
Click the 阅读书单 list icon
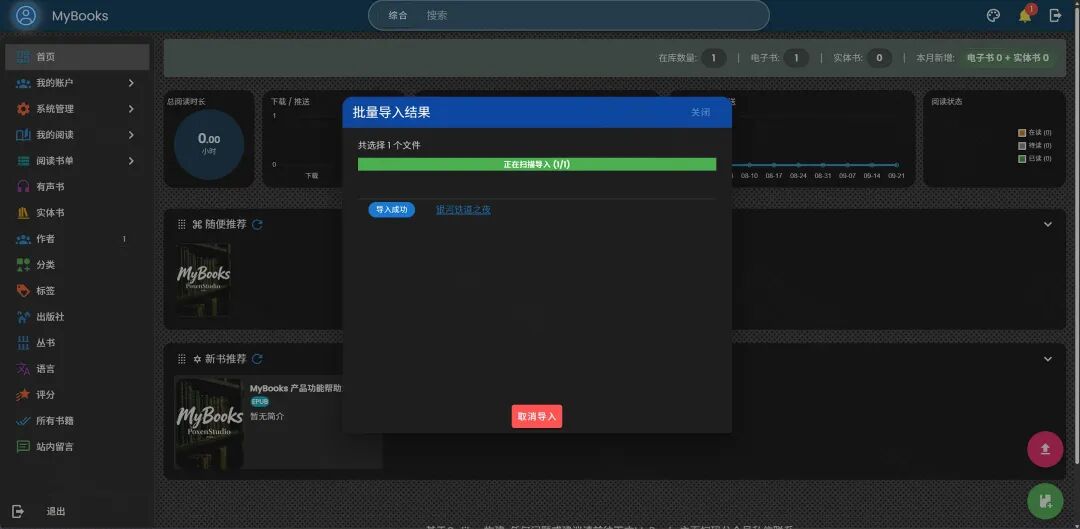(23, 160)
